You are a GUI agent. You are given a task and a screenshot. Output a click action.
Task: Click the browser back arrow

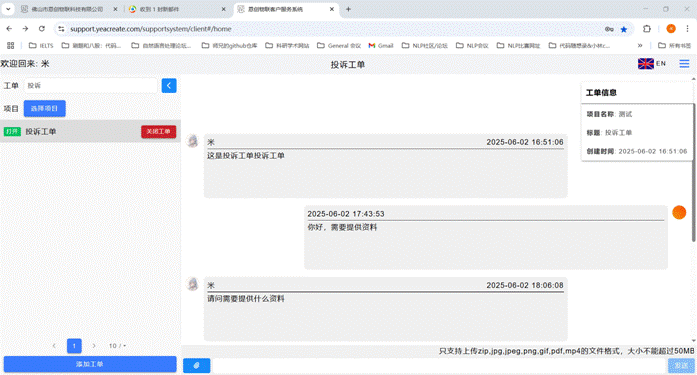pyautogui.click(x=9, y=29)
